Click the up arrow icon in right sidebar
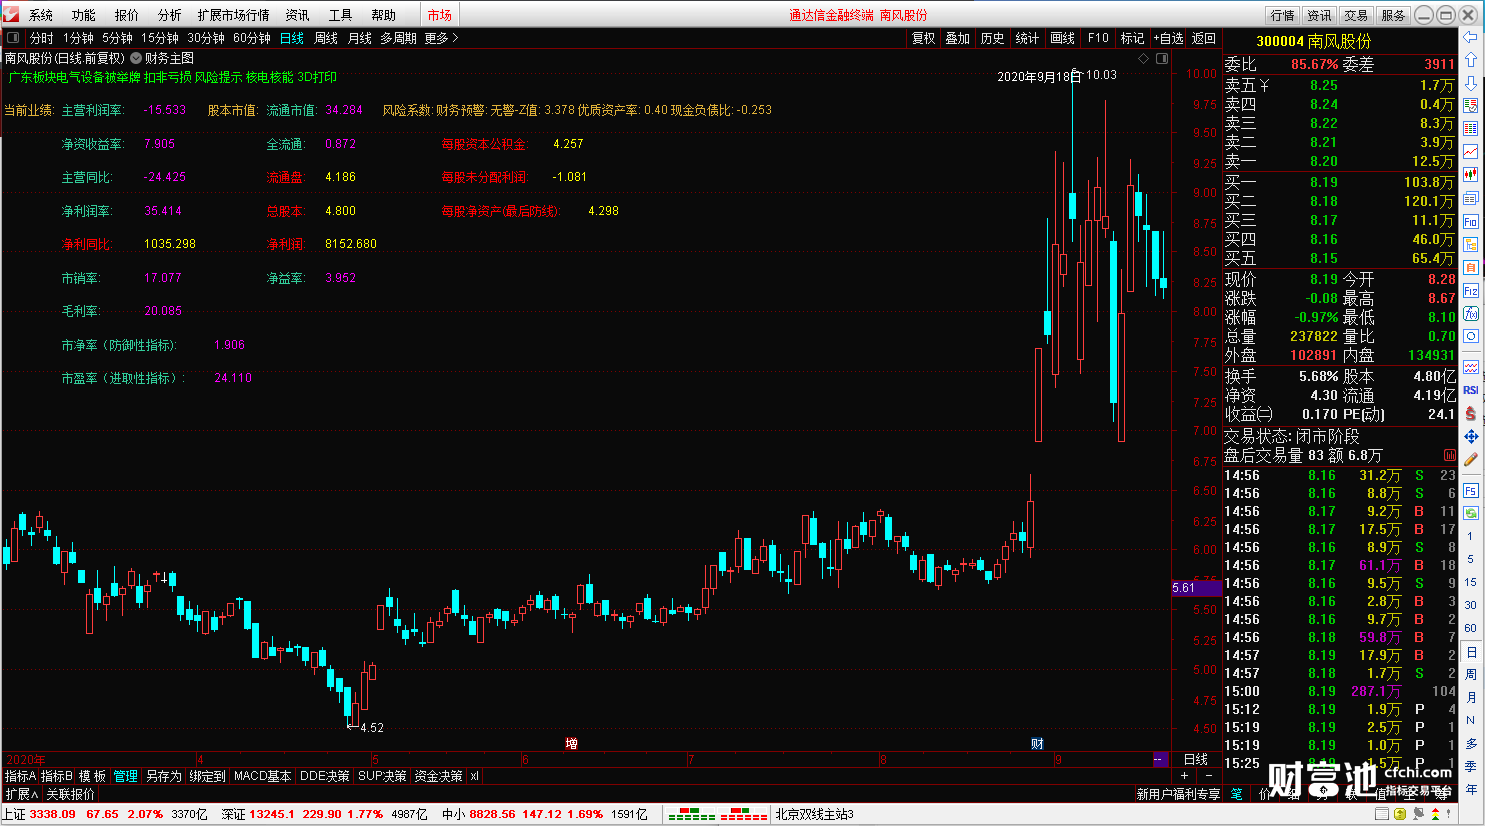 point(1471,60)
